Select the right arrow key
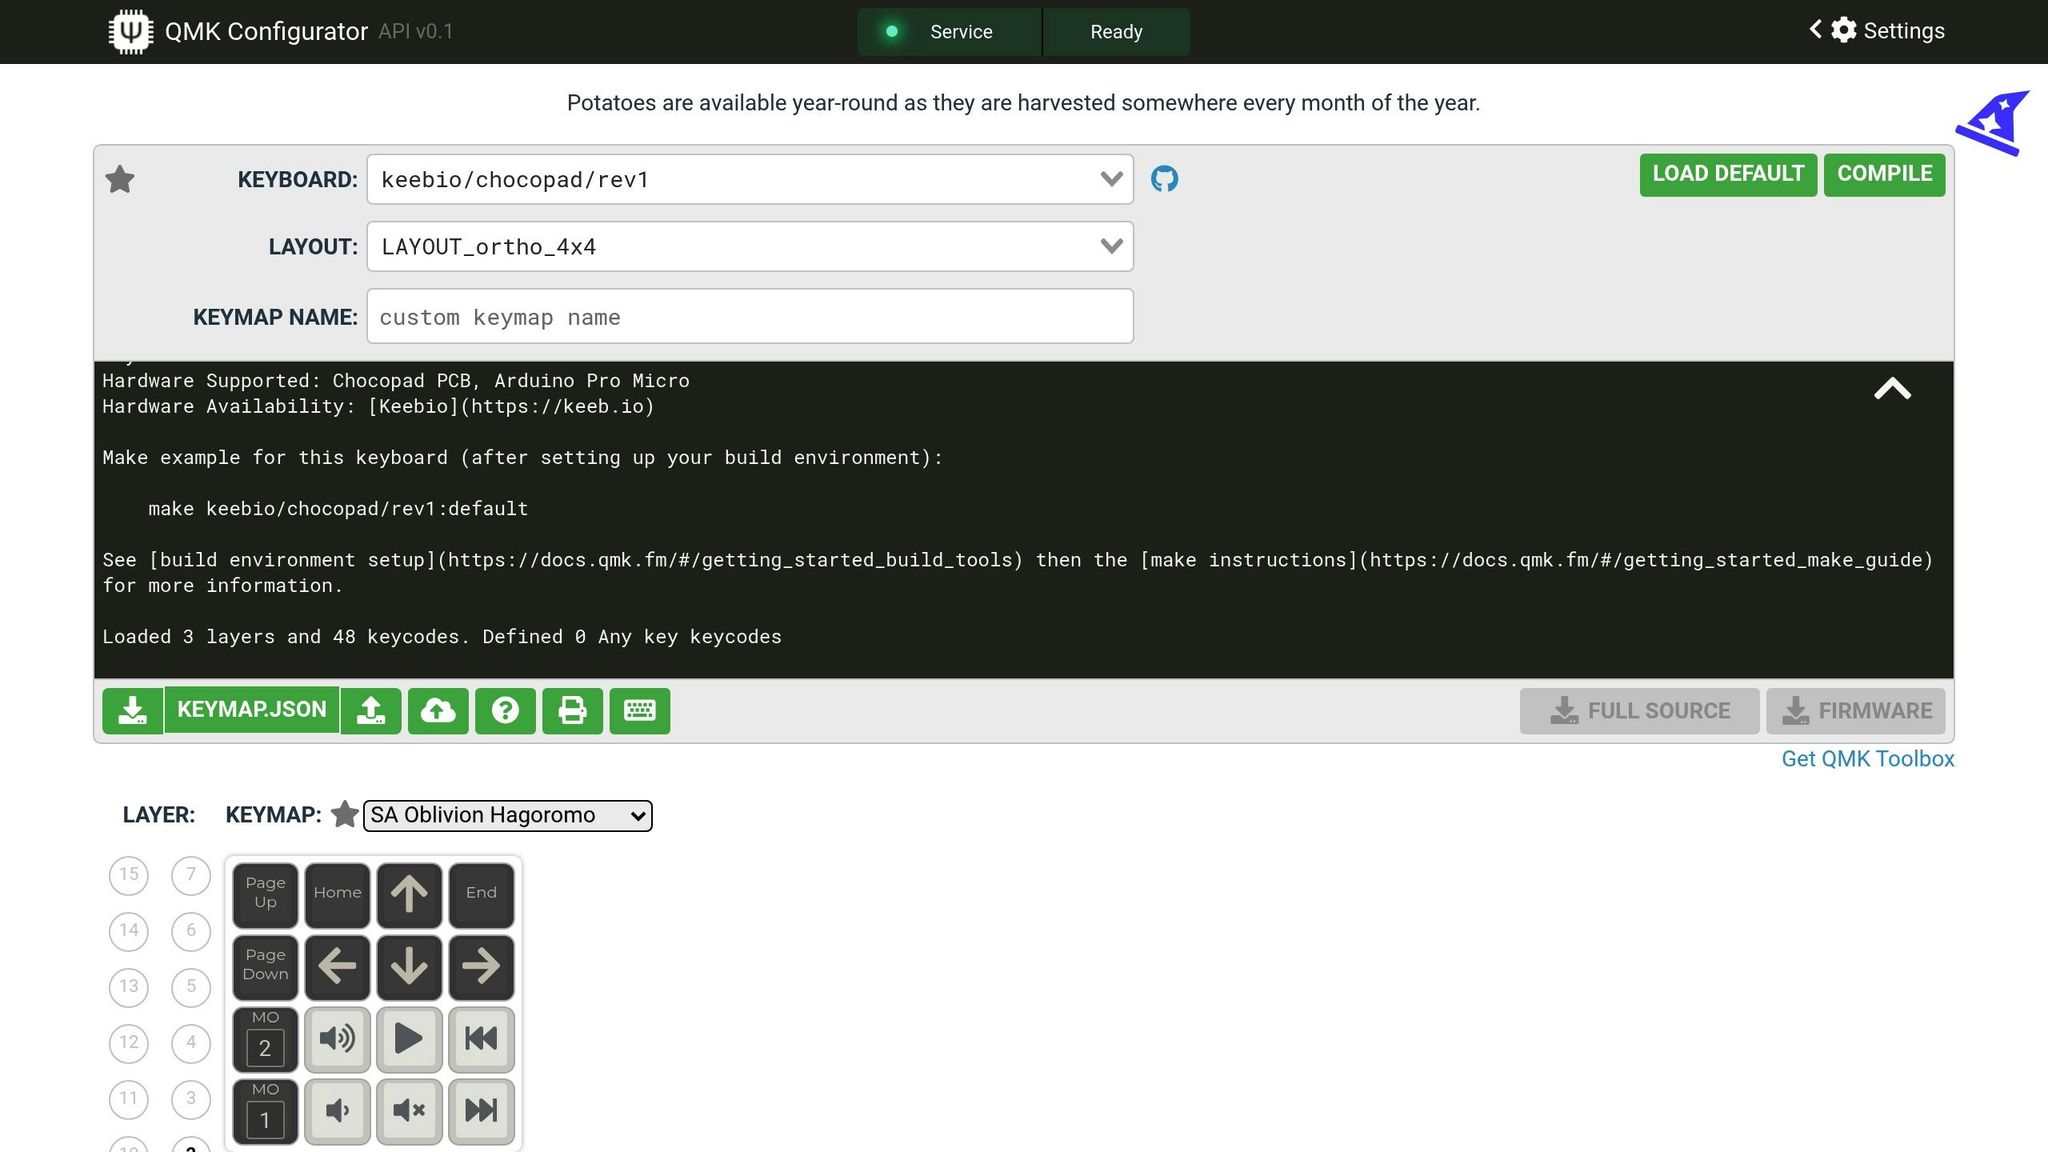 point(481,966)
